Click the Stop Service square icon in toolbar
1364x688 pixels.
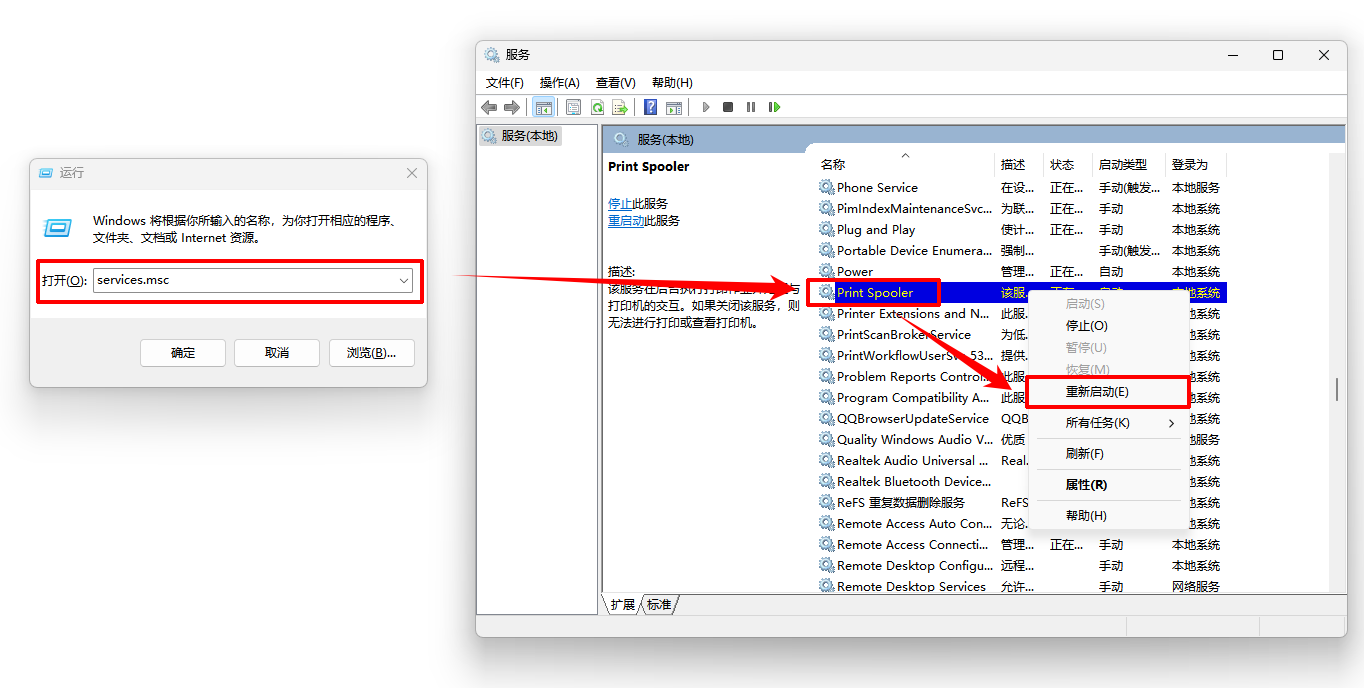tap(728, 107)
